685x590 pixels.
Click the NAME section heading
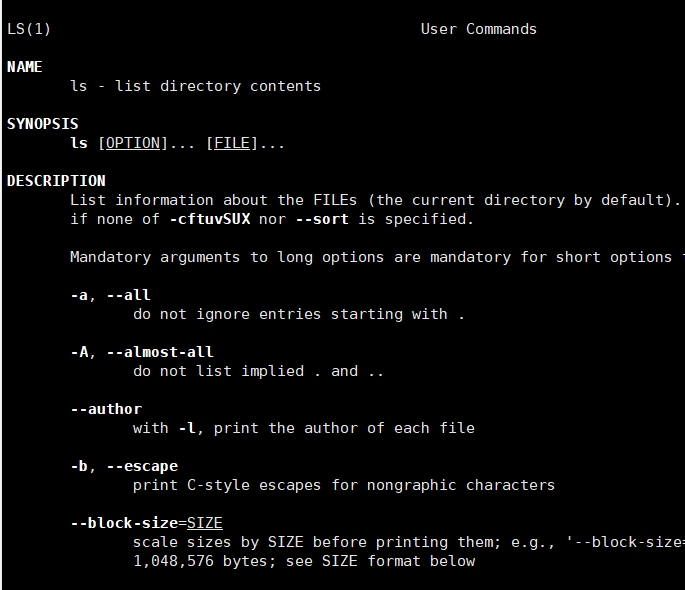25,67
